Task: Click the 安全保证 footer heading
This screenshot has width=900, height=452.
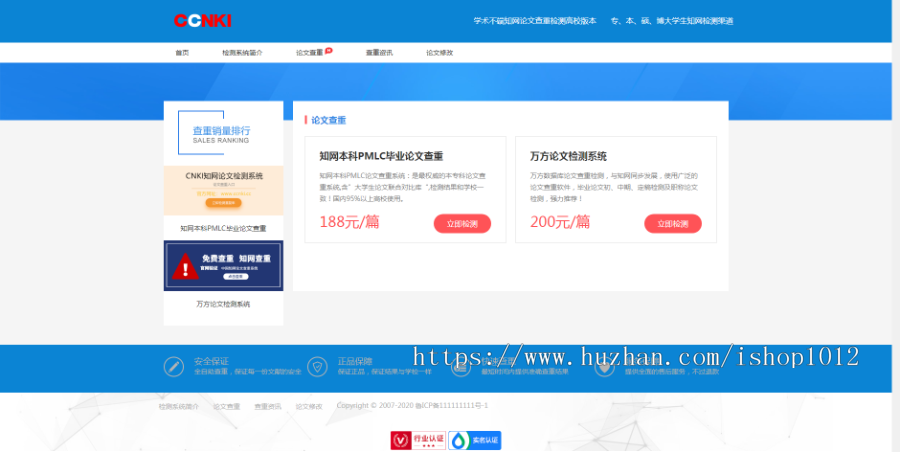Action: tap(211, 361)
